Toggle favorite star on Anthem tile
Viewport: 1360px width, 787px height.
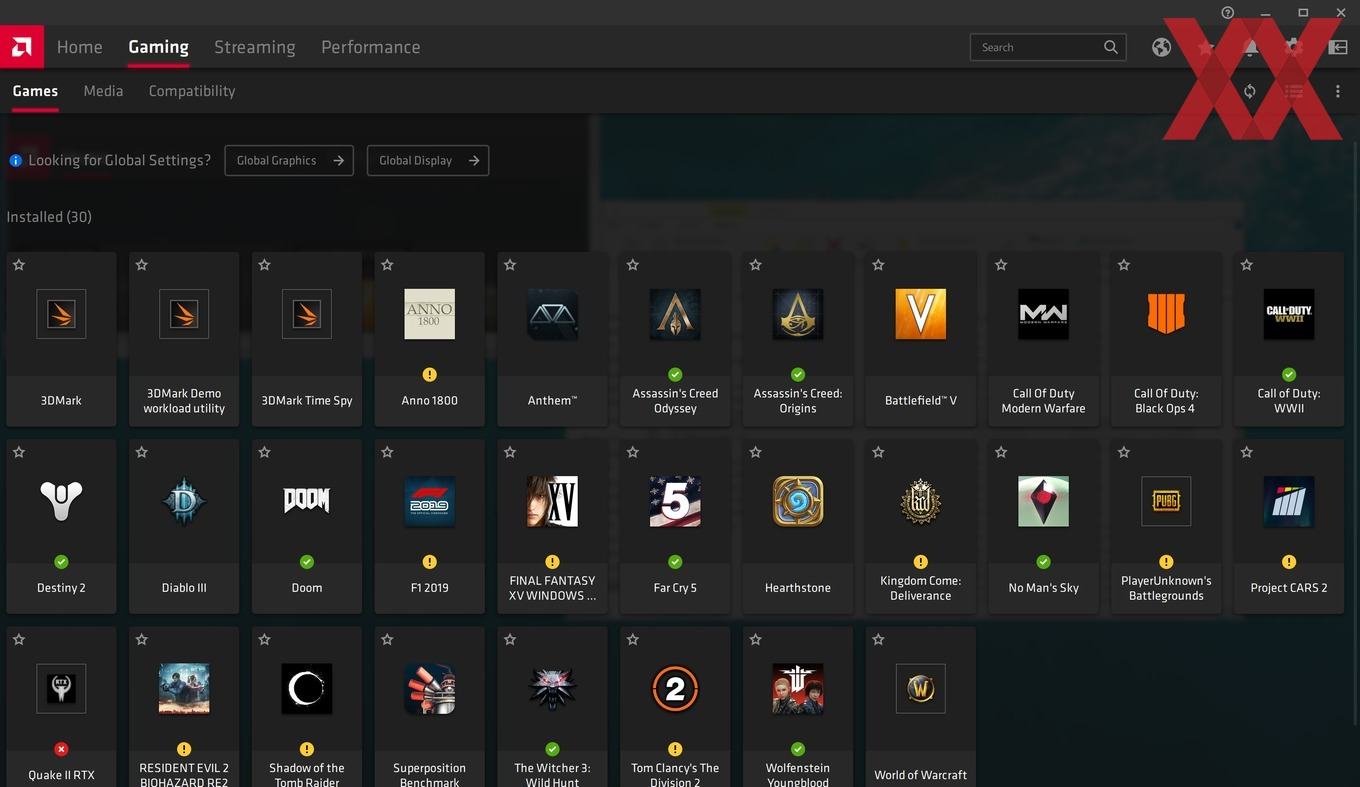(x=510, y=265)
